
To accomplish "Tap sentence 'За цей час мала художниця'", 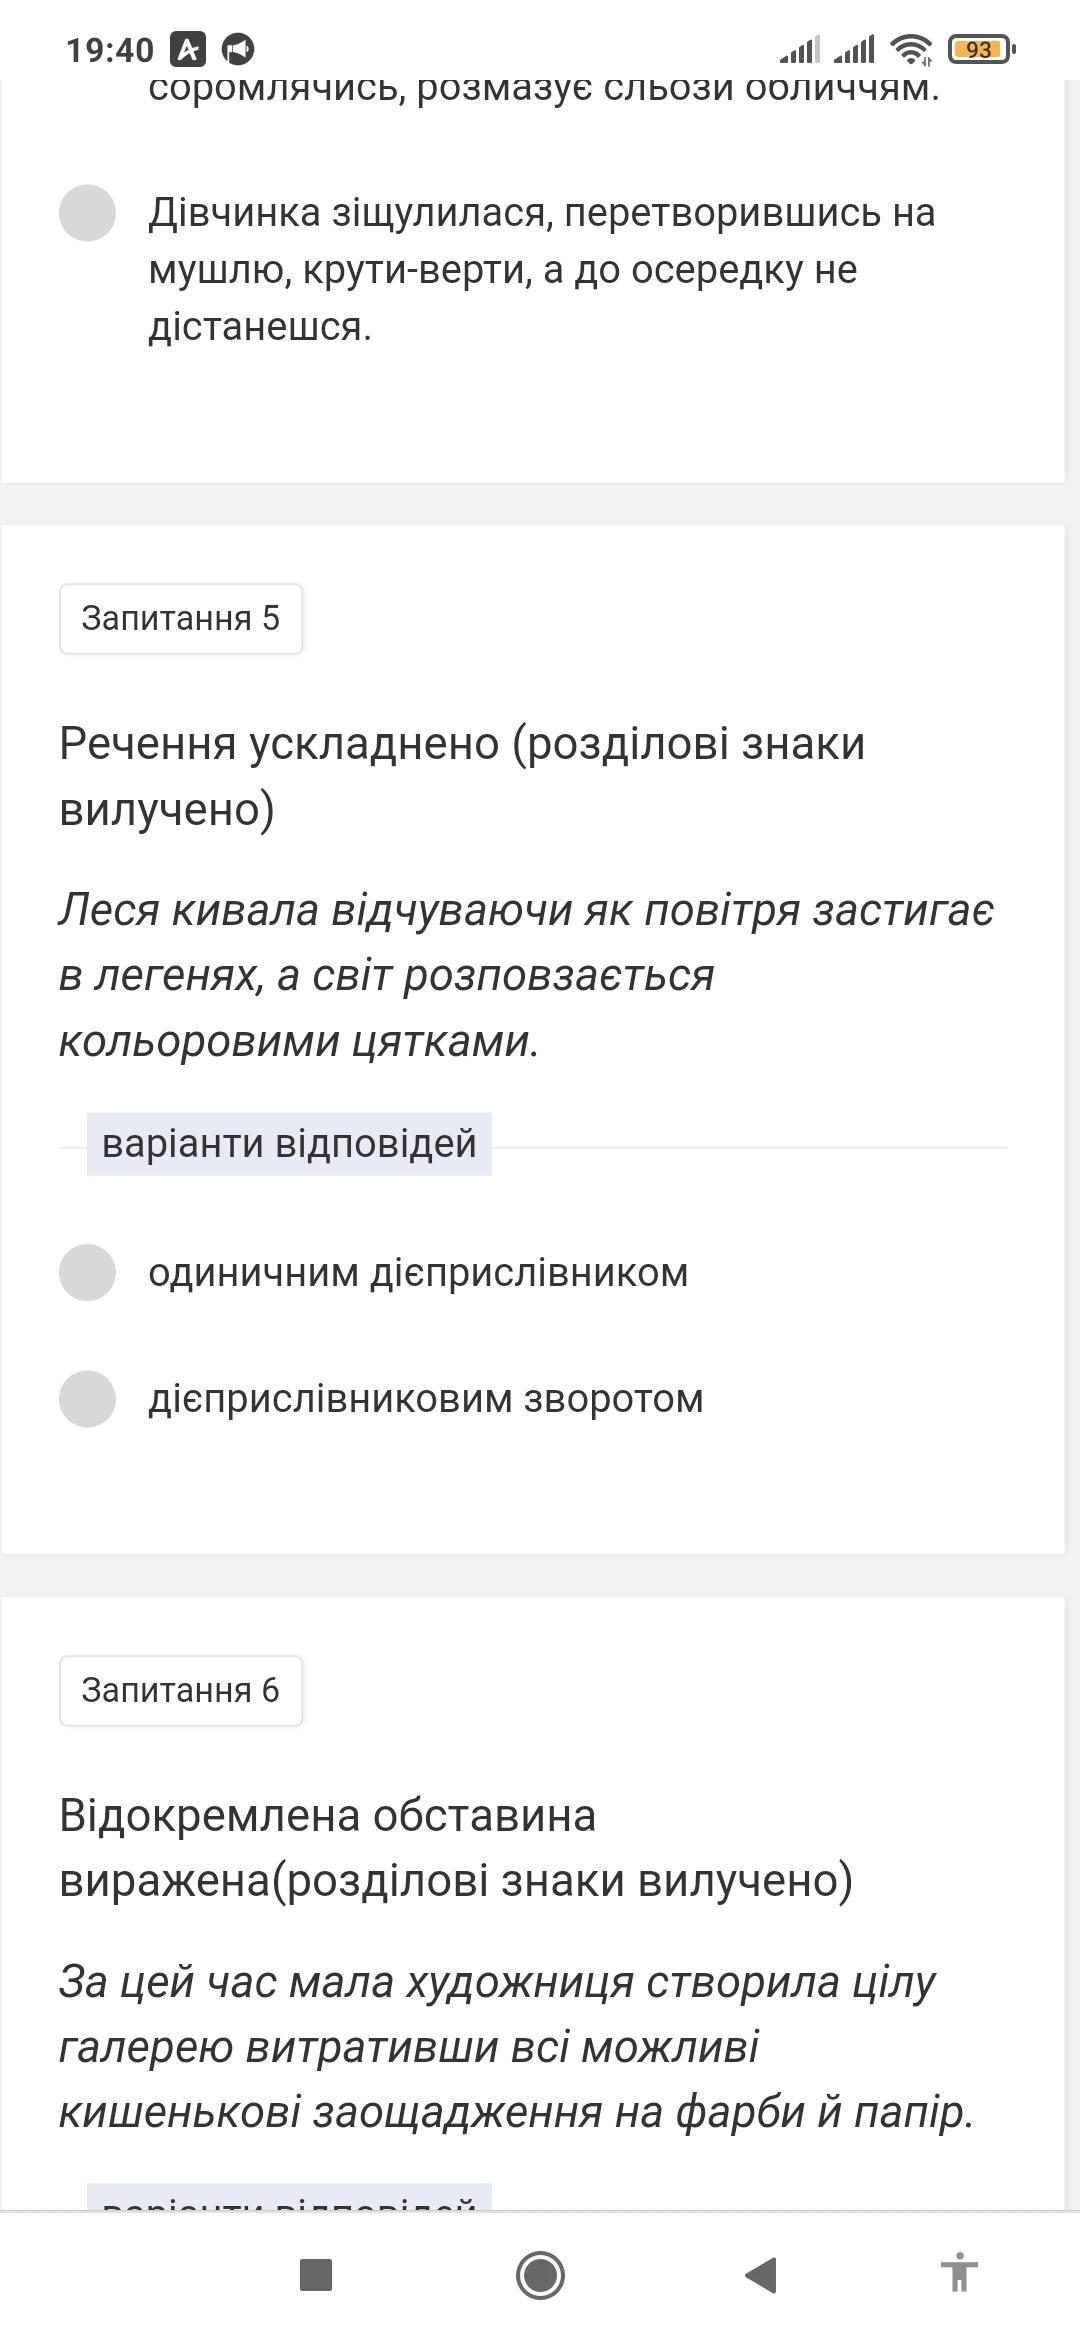I will [x=517, y=2047].
